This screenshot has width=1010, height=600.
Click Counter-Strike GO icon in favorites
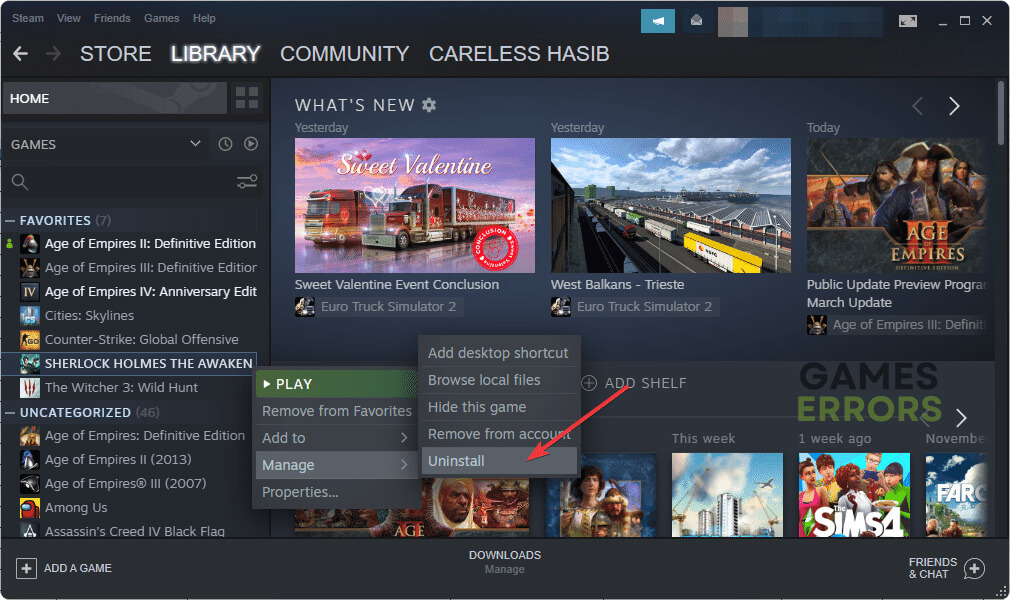pos(30,340)
